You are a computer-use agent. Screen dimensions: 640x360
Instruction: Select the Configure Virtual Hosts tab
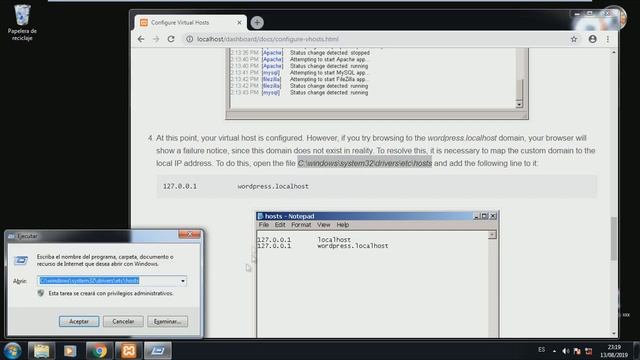(191, 22)
